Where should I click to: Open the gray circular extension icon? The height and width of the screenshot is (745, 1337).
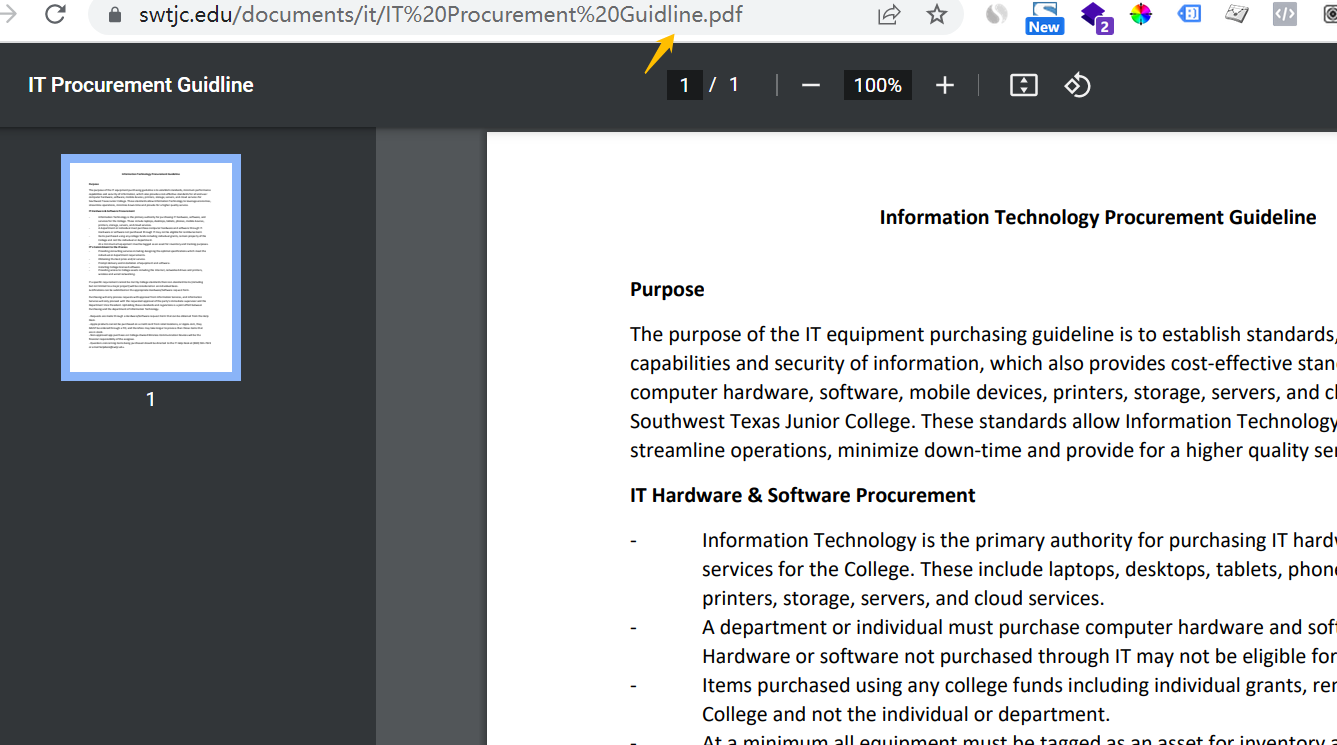pyautogui.click(x=996, y=14)
